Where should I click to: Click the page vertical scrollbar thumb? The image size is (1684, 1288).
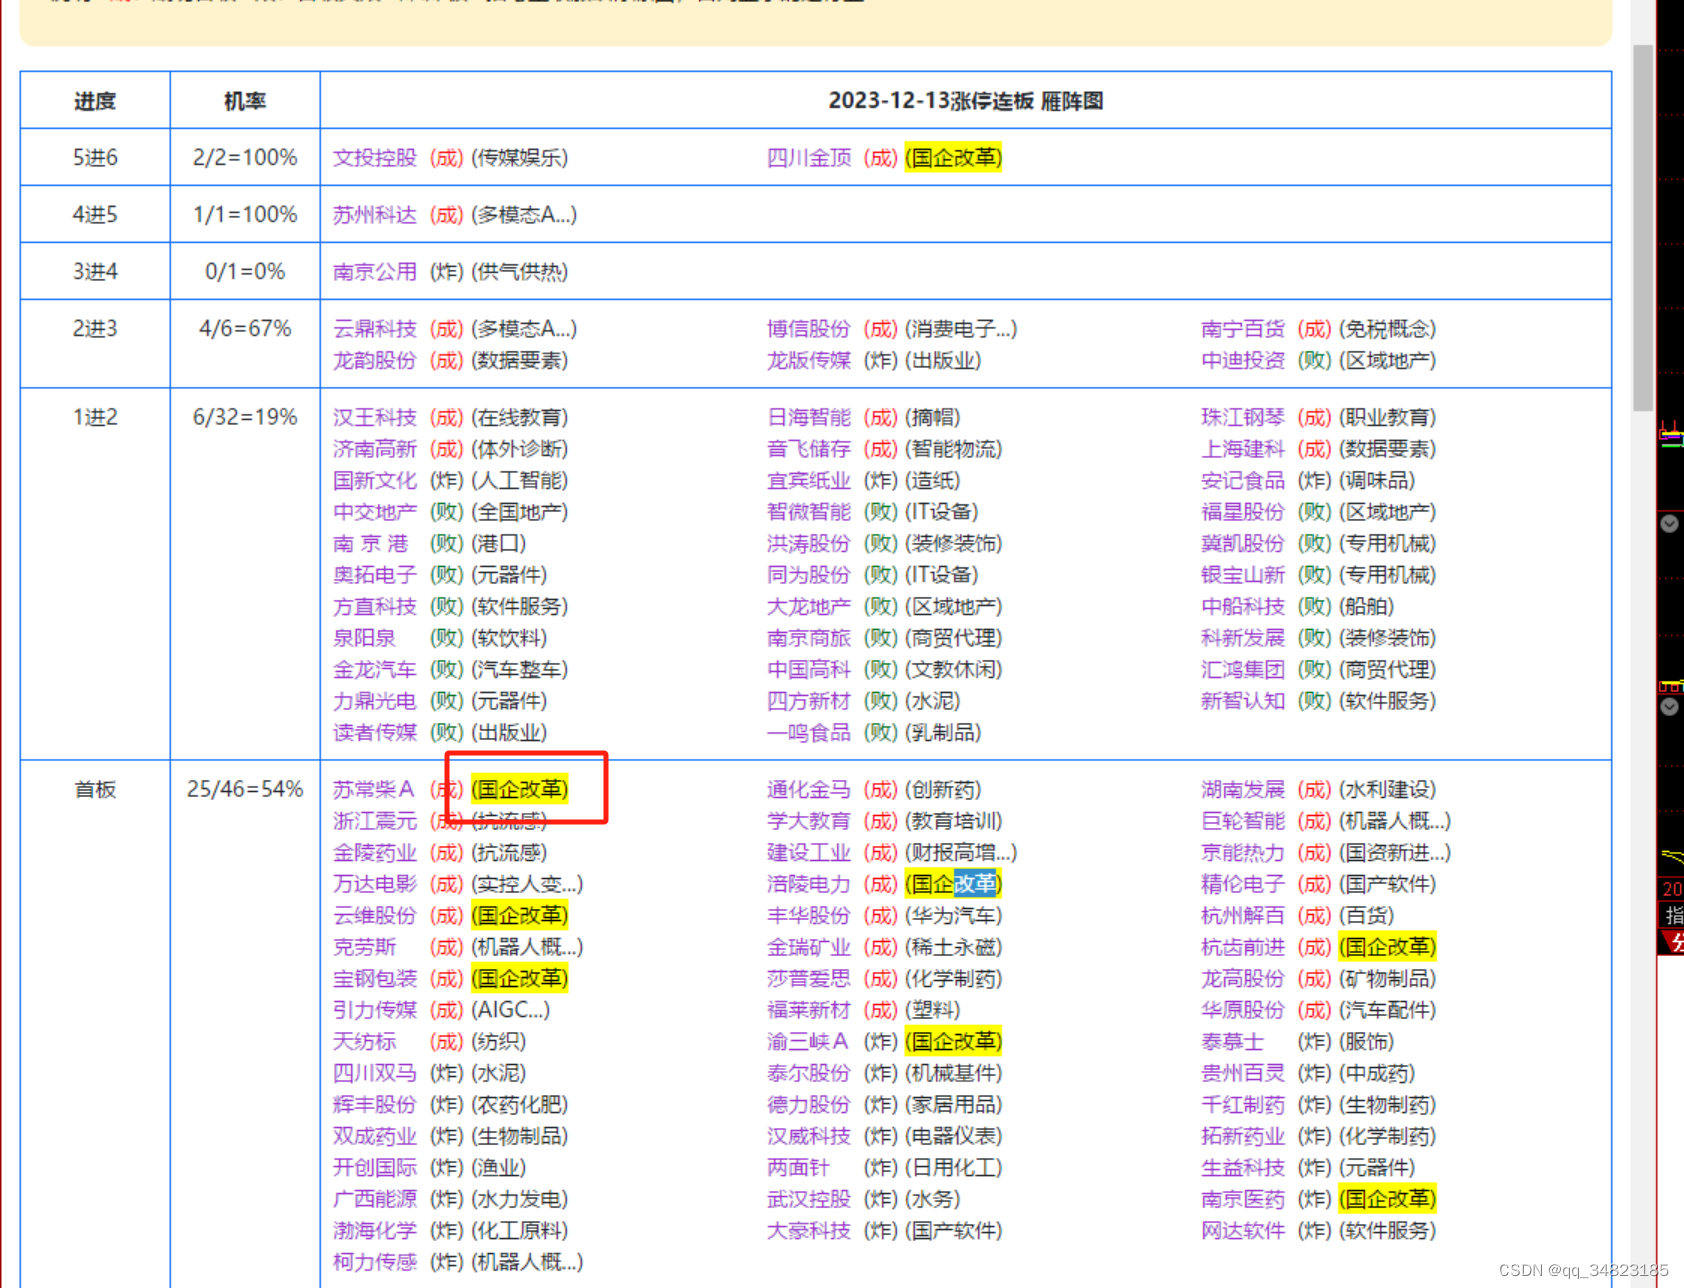click(1642, 228)
